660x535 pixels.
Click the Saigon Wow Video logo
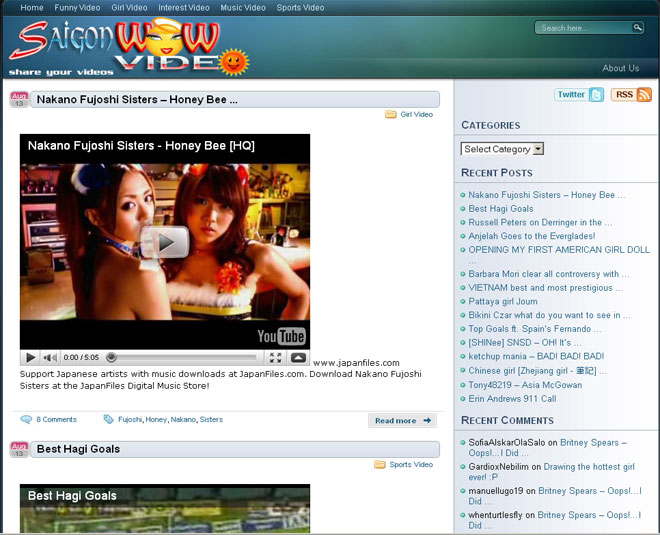click(x=128, y=48)
